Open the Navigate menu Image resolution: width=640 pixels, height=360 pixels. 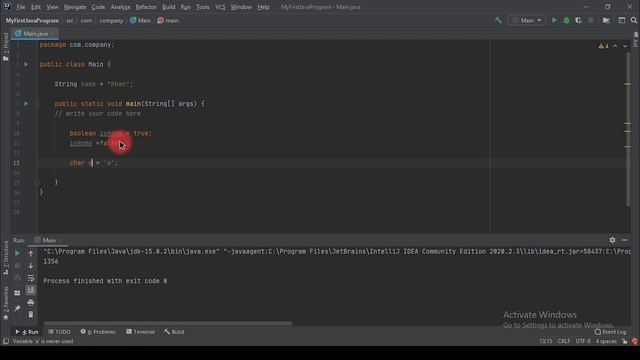point(75,7)
